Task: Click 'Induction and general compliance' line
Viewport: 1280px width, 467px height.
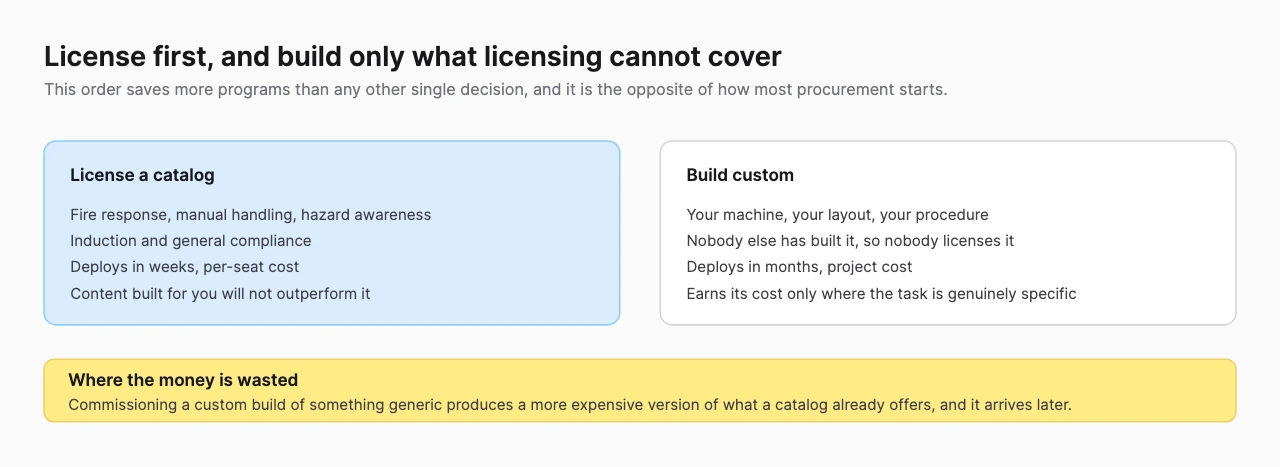Action: click(191, 241)
